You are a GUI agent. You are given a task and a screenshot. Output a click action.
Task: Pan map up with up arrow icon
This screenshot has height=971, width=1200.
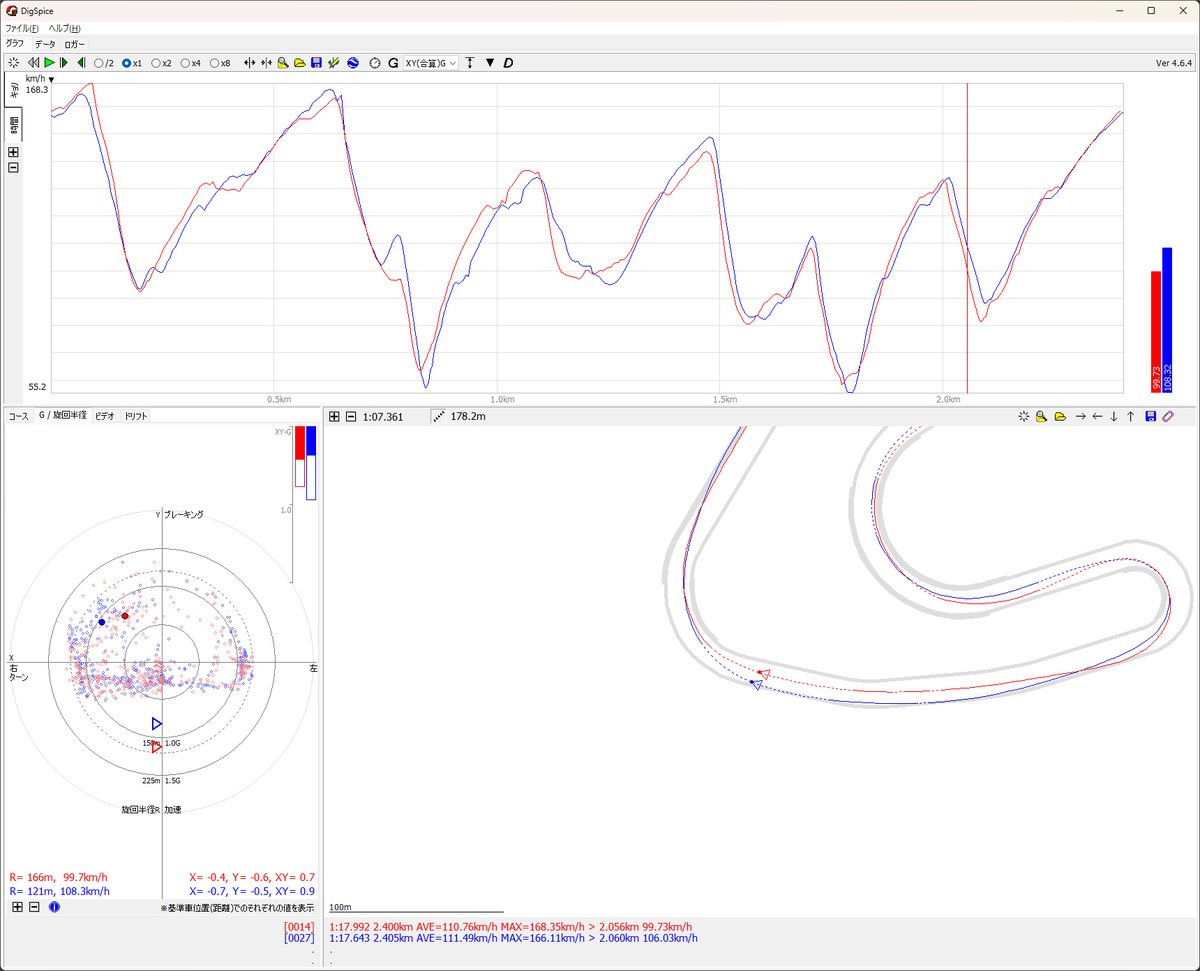pyautogui.click(x=1131, y=416)
